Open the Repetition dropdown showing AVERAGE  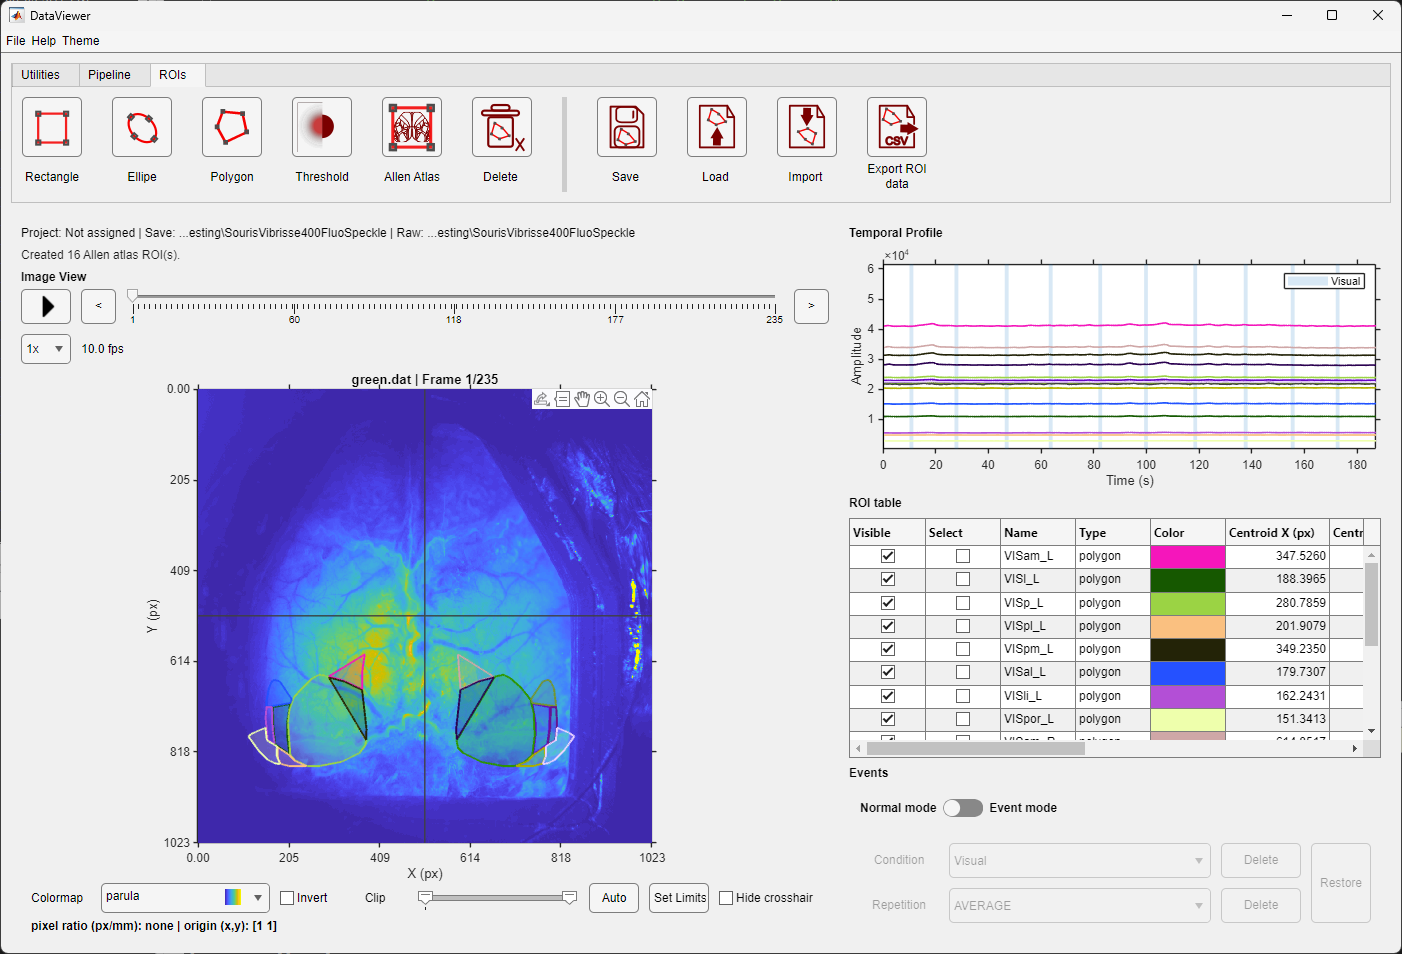click(x=1080, y=905)
